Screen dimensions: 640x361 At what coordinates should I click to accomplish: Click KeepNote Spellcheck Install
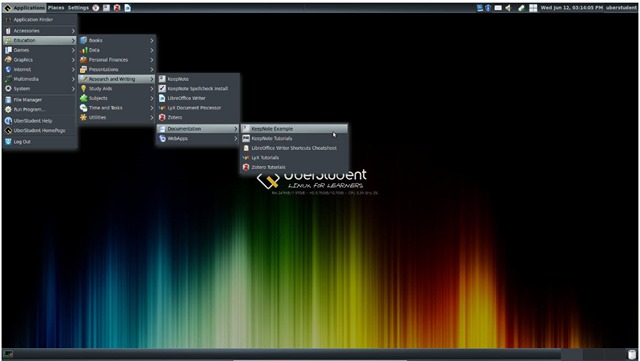(x=198, y=89)
